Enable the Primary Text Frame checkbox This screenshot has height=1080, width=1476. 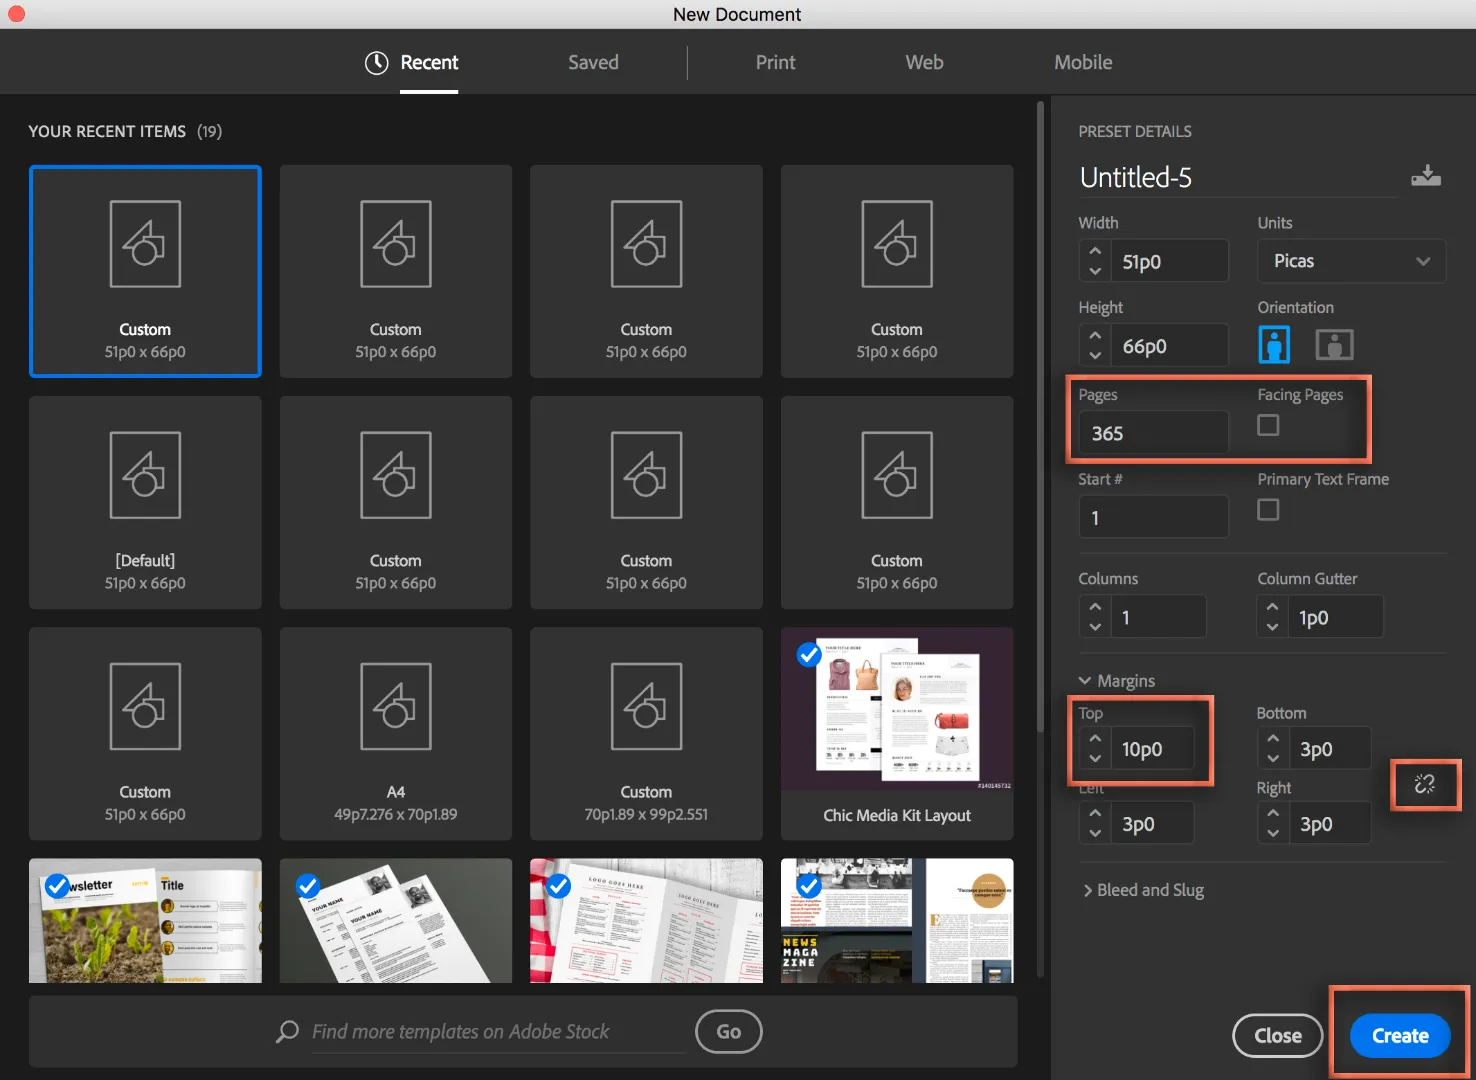(1268, 510)
